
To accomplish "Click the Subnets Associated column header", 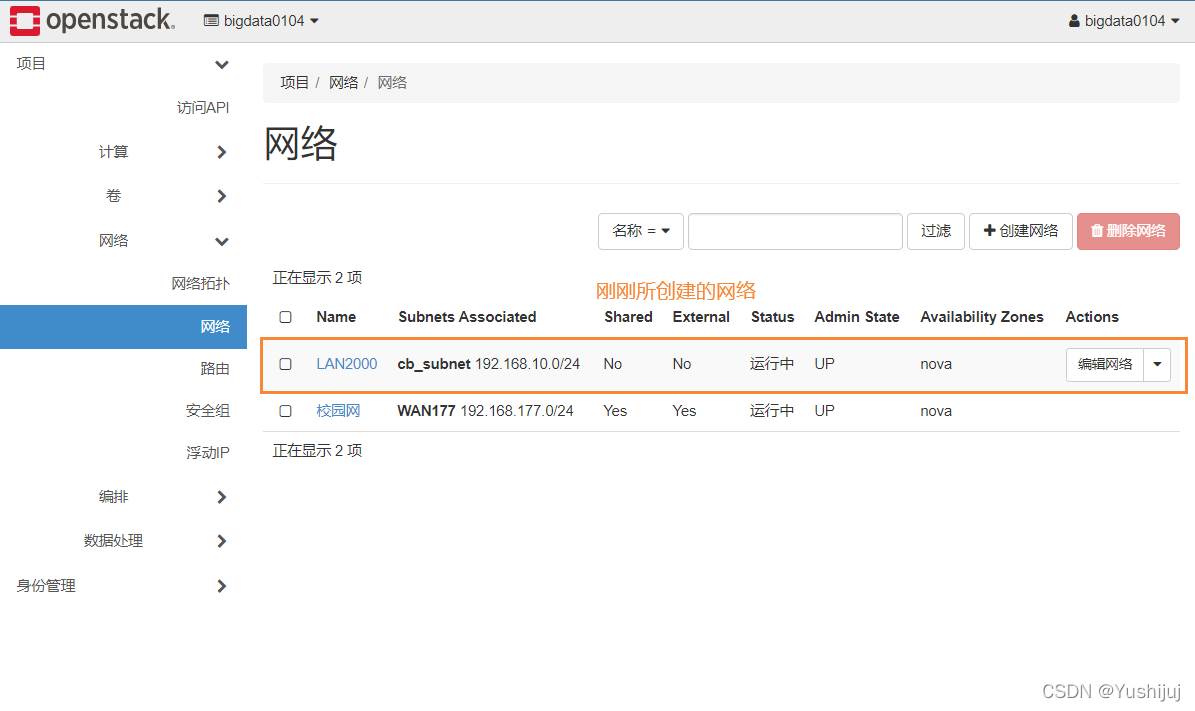I will pyautogui.click(x=467, y=317).
